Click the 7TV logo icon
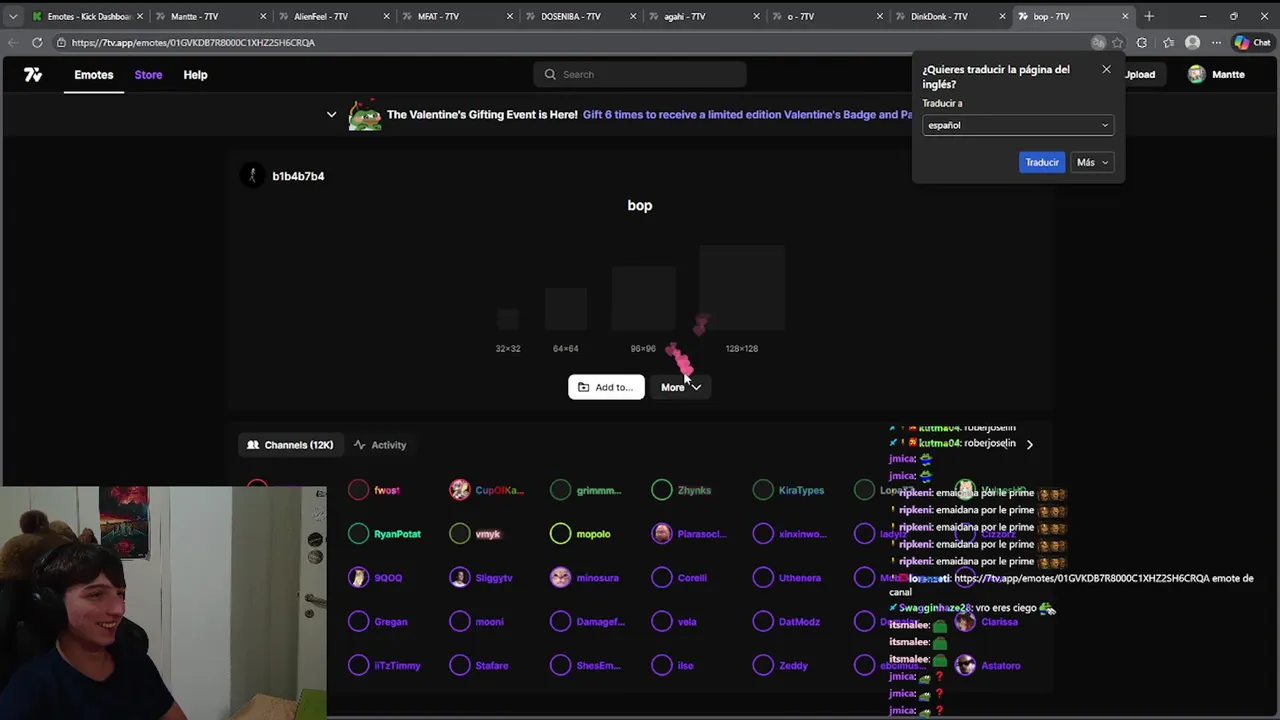Screen dimensions: 1280x720 [x=33, y=75]
